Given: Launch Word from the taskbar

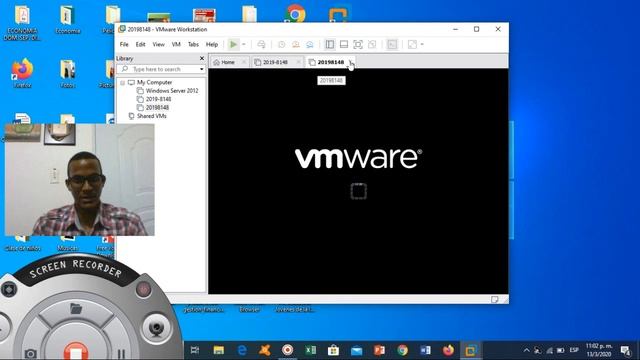Looking at the screenshot, I should coord(425,350).
